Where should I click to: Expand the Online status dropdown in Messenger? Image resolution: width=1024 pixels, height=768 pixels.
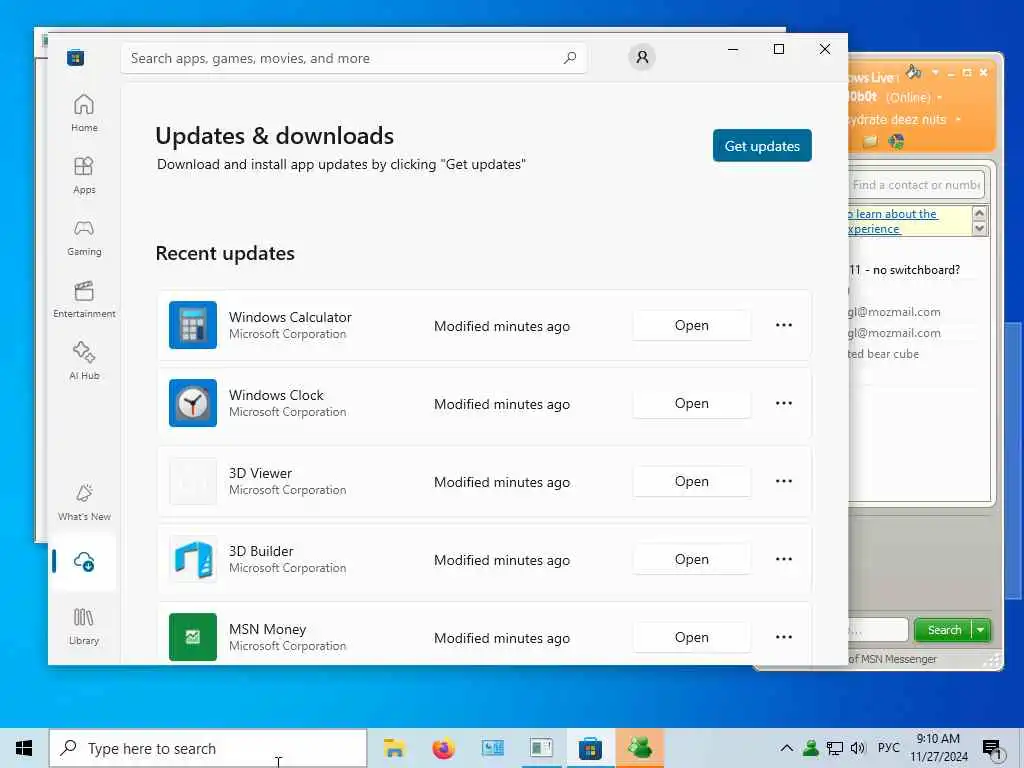(940, 98)
